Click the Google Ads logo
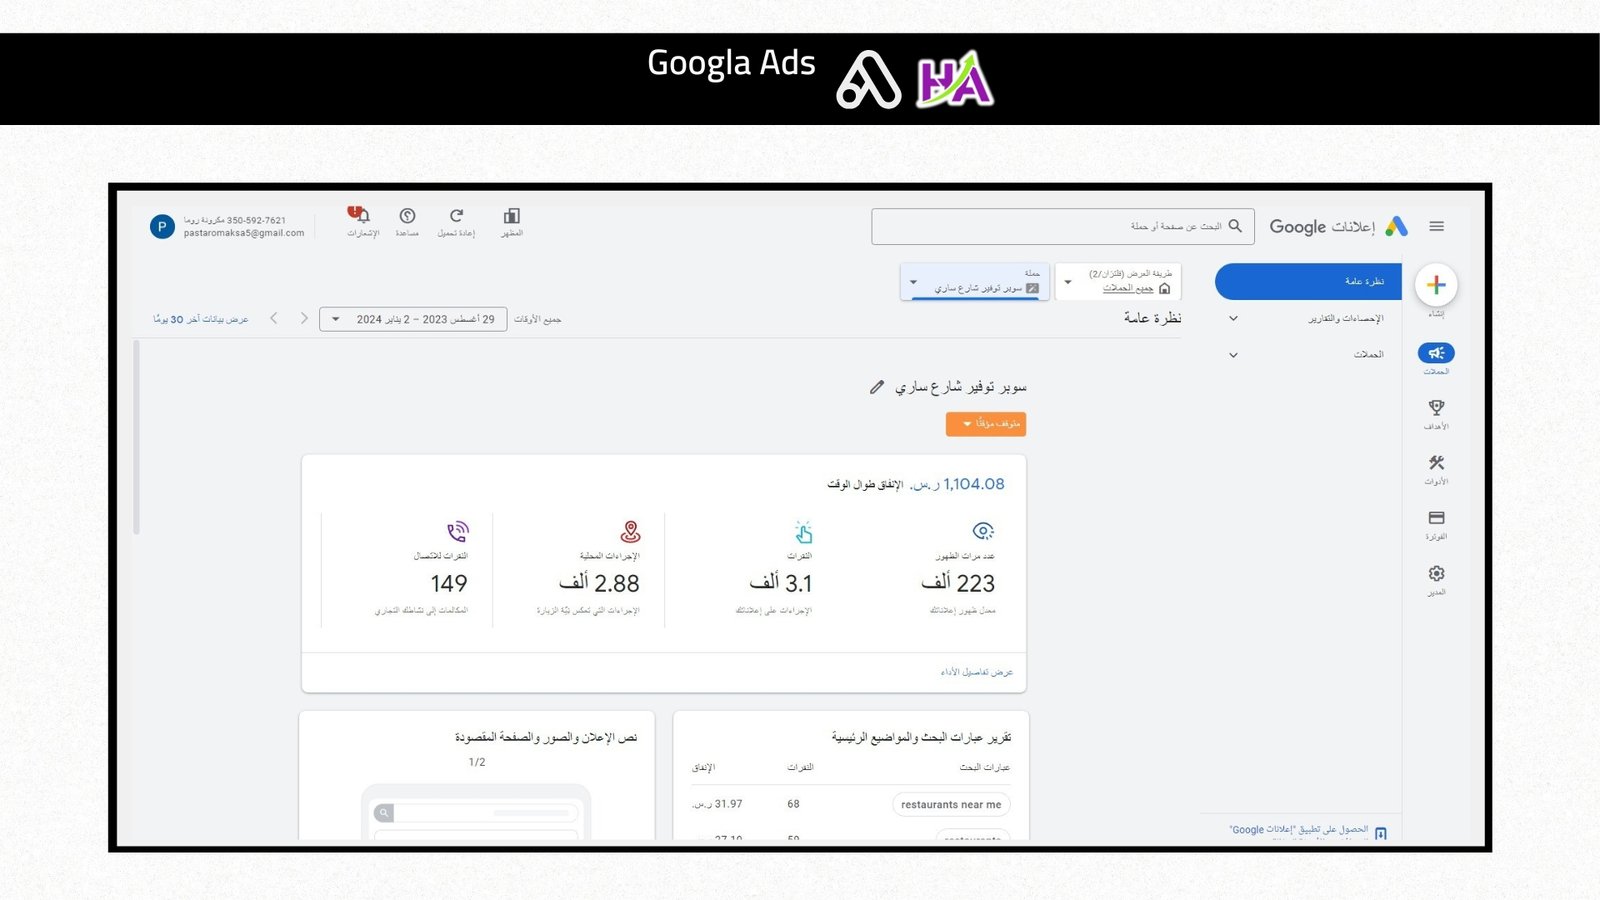Screen dimensions: 1600x900 click(x=1397, y=227)
